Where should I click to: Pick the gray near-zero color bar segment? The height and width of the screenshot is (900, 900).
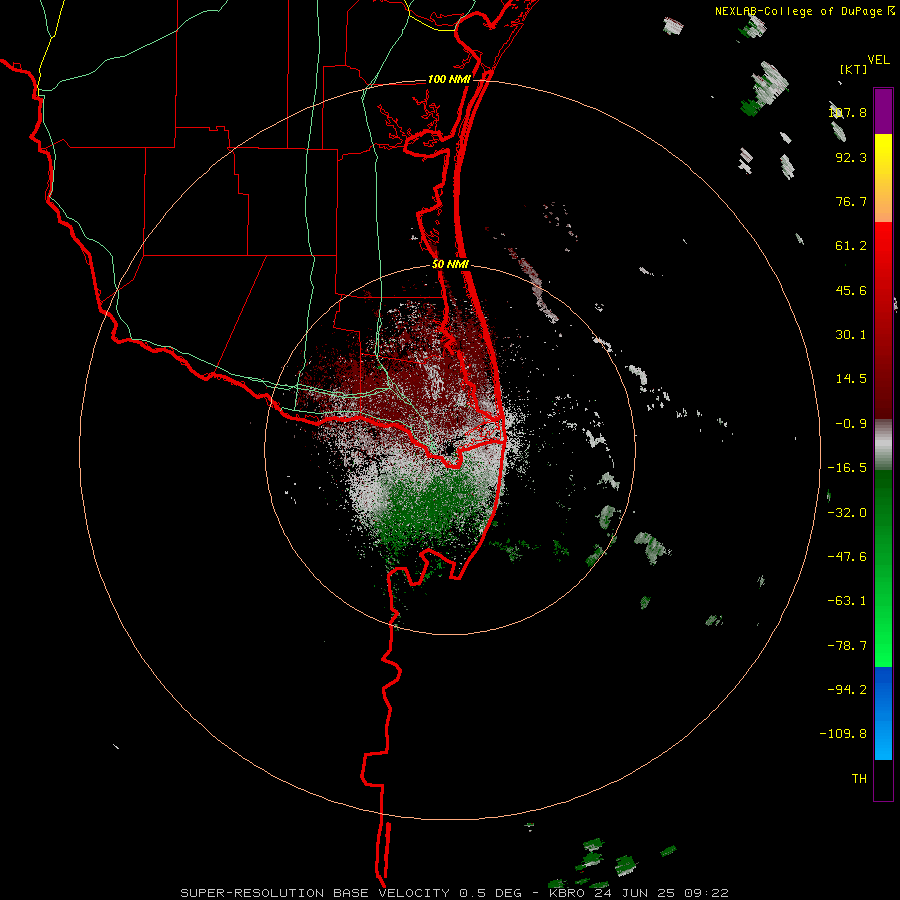click(883, 445)
